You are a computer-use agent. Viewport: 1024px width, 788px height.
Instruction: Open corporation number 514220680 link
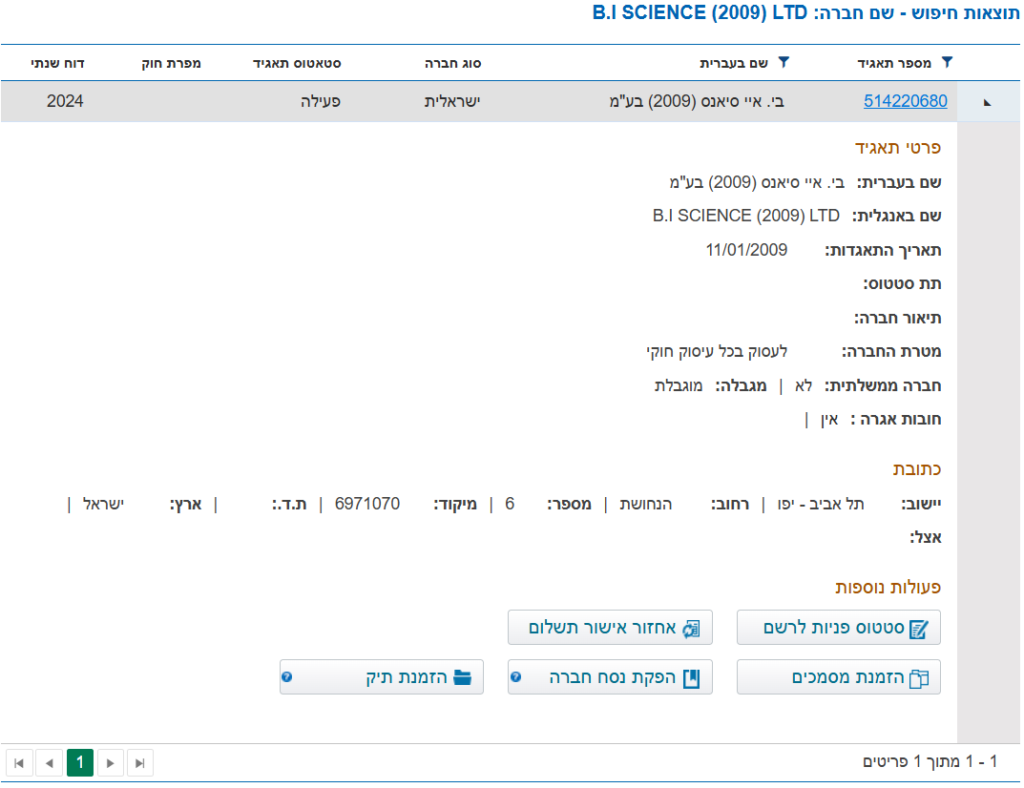pos(905,101)
